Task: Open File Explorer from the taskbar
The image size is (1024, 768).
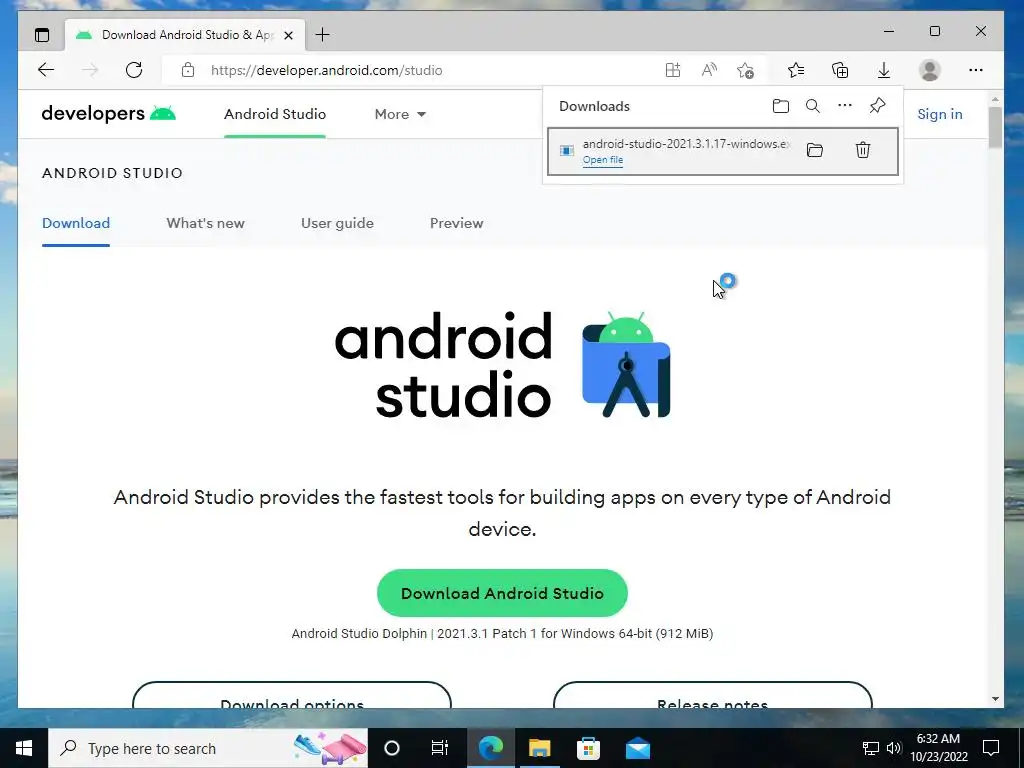Action: click(x=539, y=748)
